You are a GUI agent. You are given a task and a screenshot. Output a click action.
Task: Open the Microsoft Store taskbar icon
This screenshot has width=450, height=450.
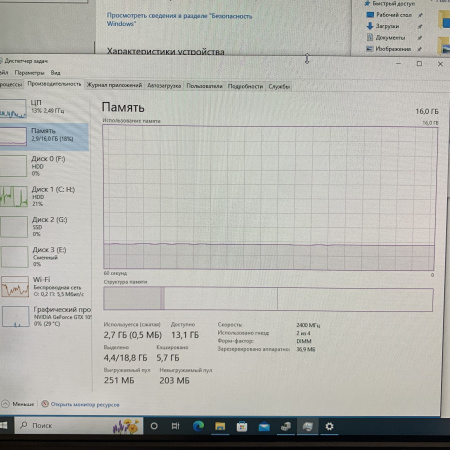[242, 426]
